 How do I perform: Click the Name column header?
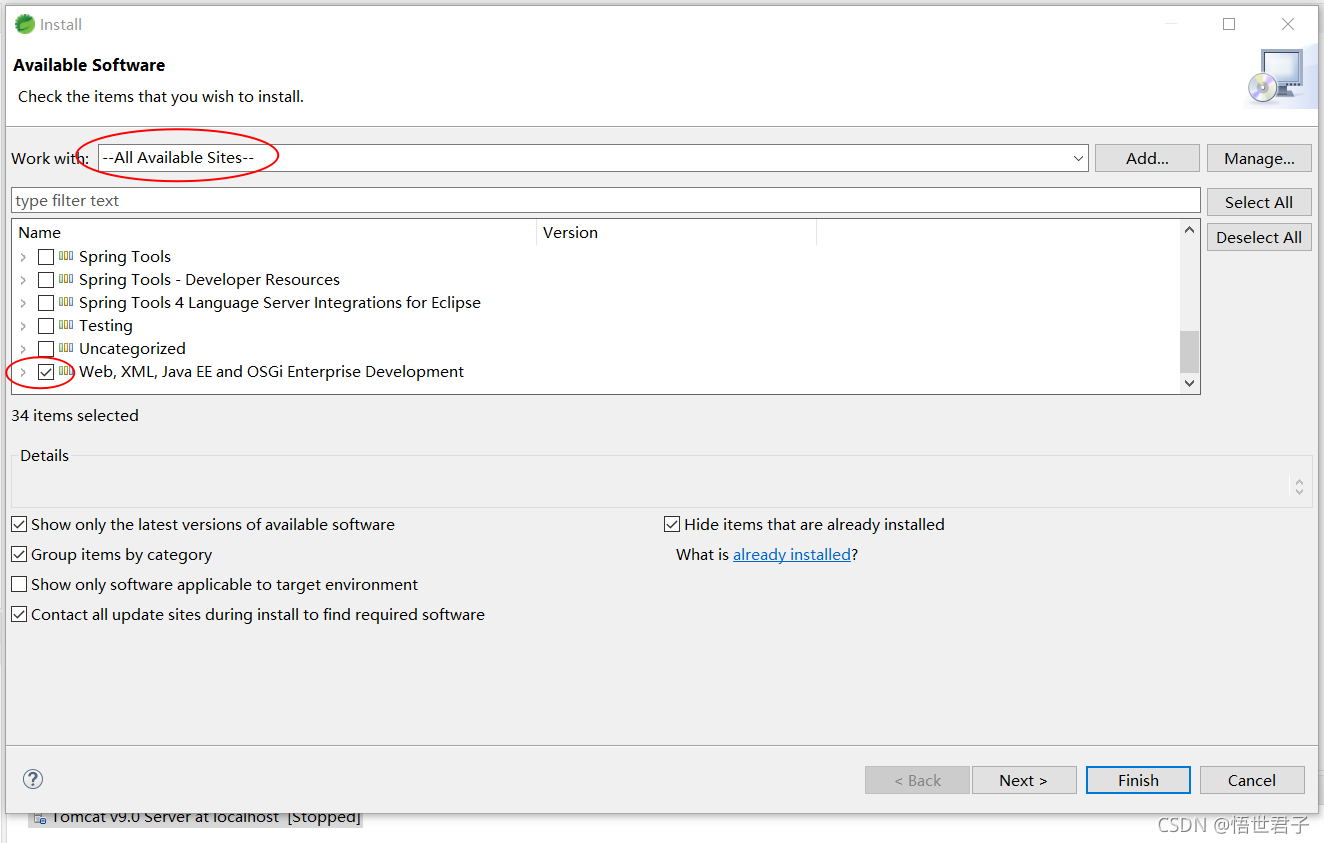[x=275, y=232]
